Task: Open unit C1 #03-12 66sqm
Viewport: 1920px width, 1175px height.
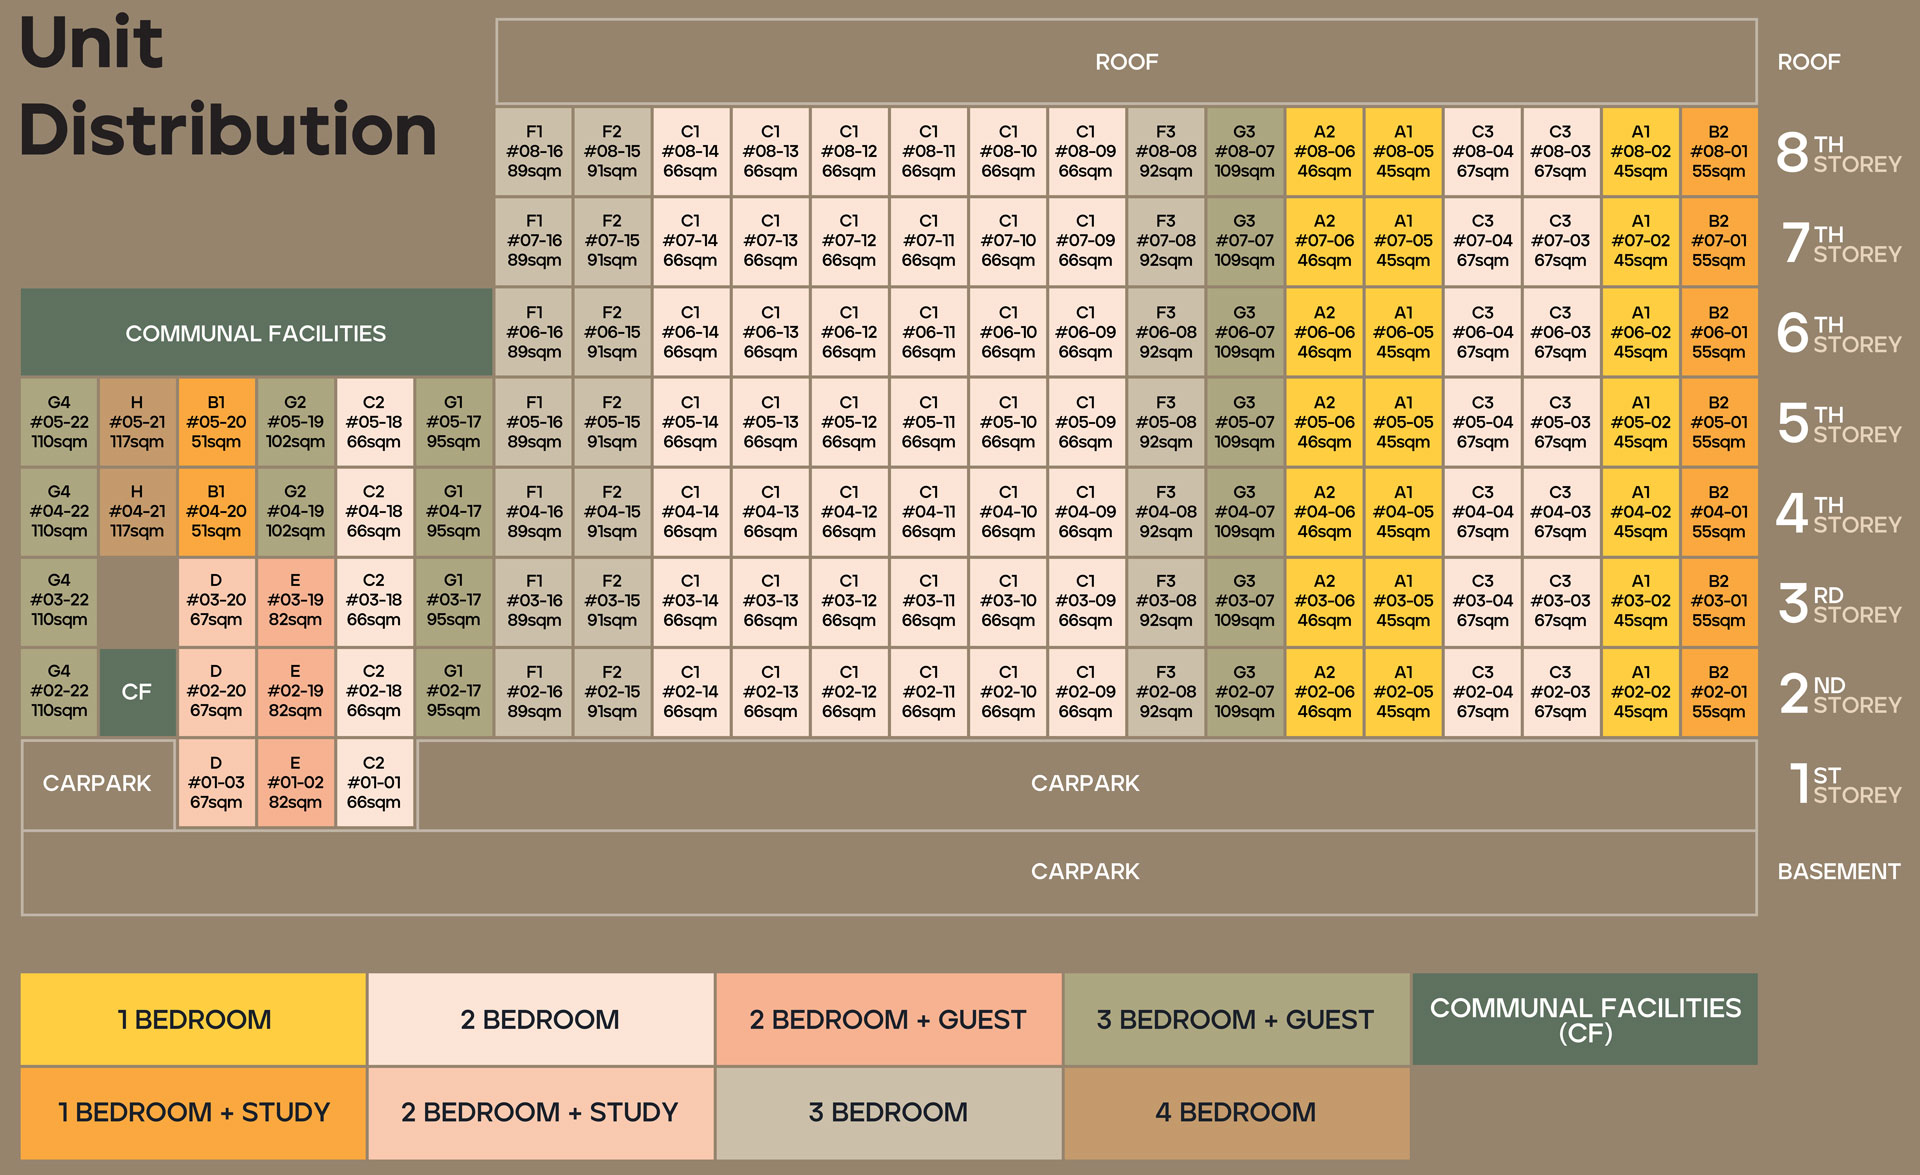Action: point(849,601)
